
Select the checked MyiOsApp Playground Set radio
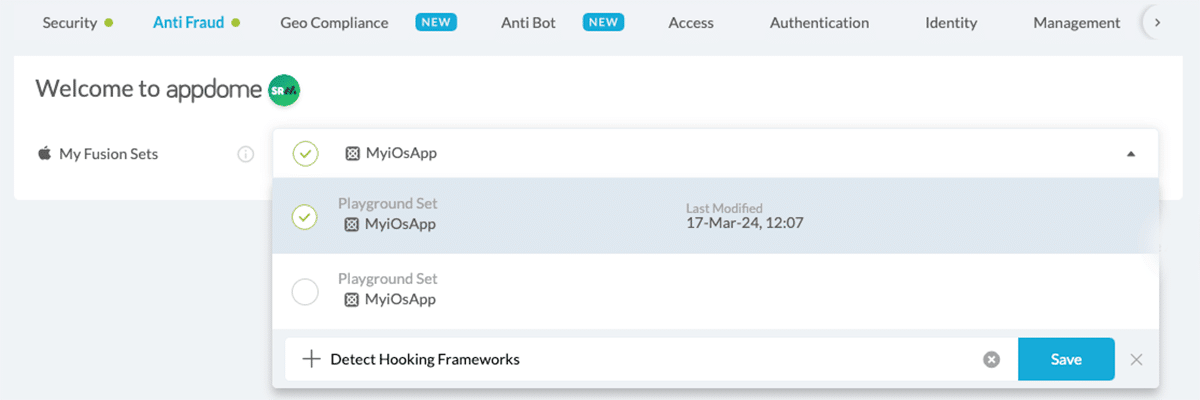pos(304,216)
